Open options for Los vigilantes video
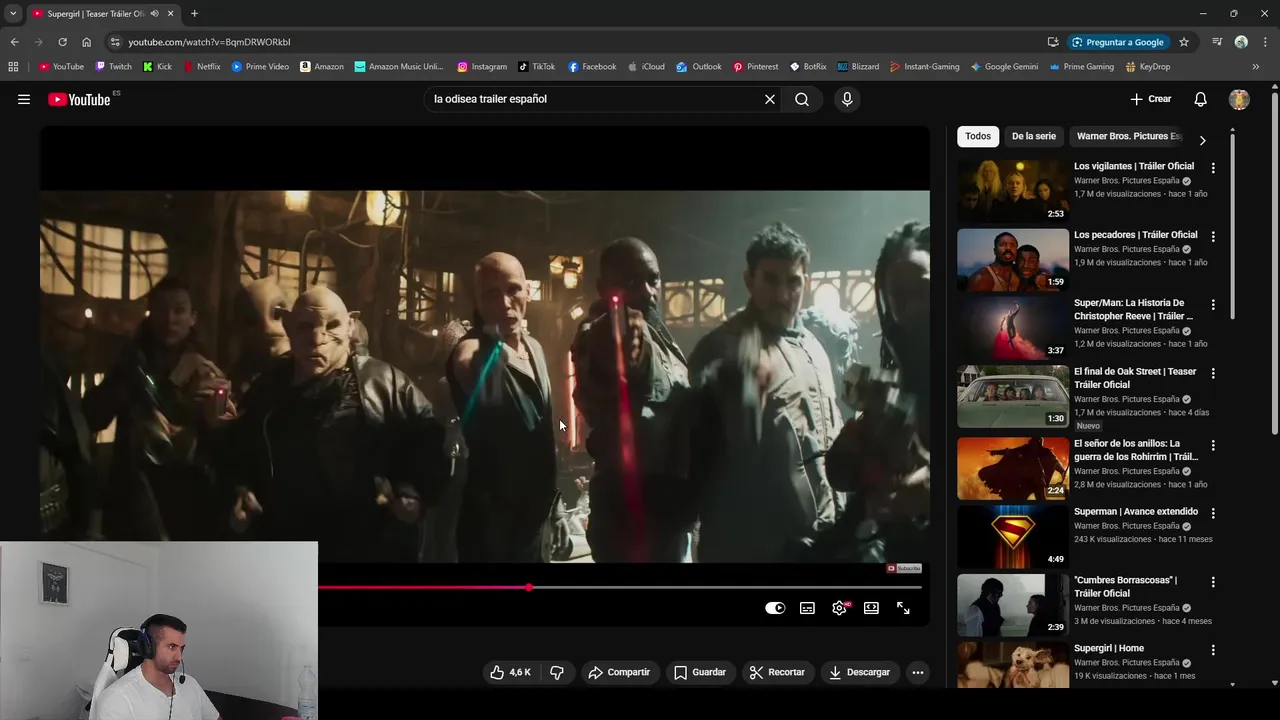Screen dimensions: 1280x720 1213,168
